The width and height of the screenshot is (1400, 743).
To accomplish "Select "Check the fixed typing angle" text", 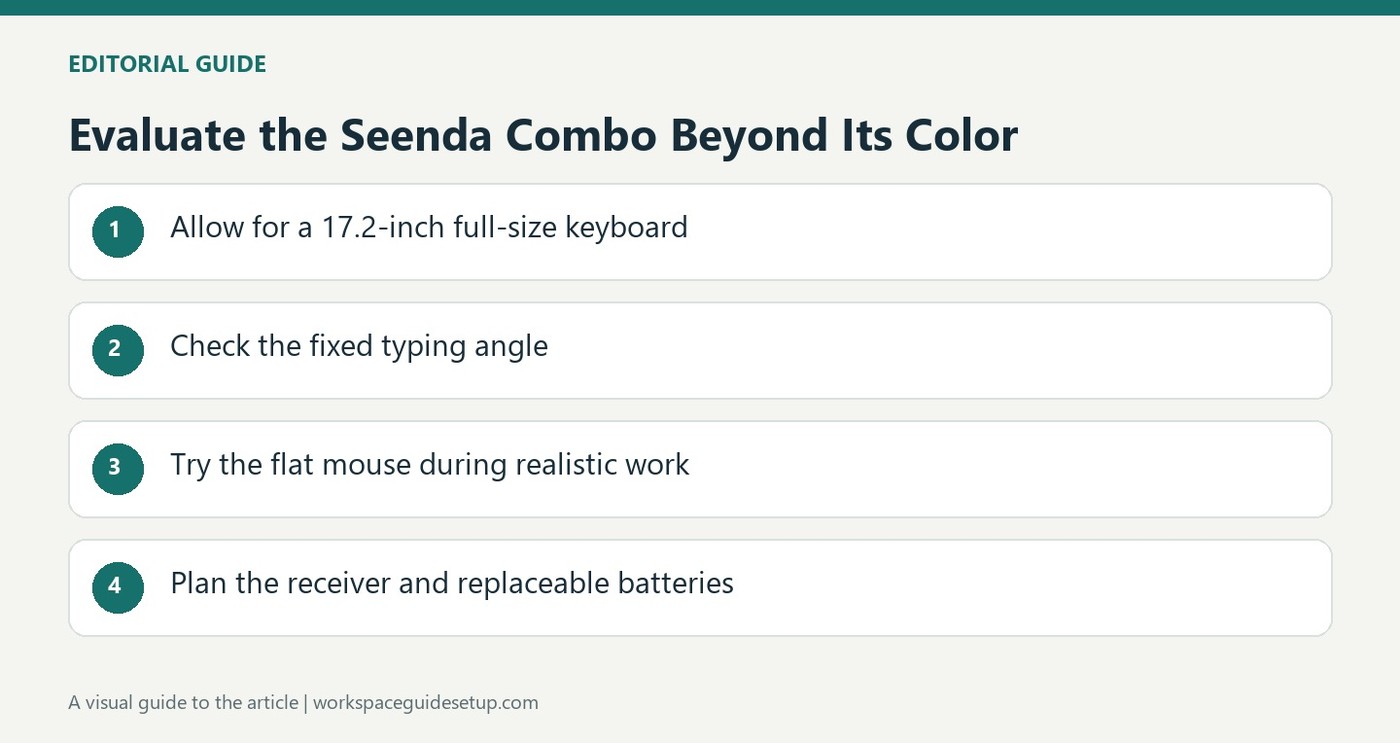I will coord(359,347).
